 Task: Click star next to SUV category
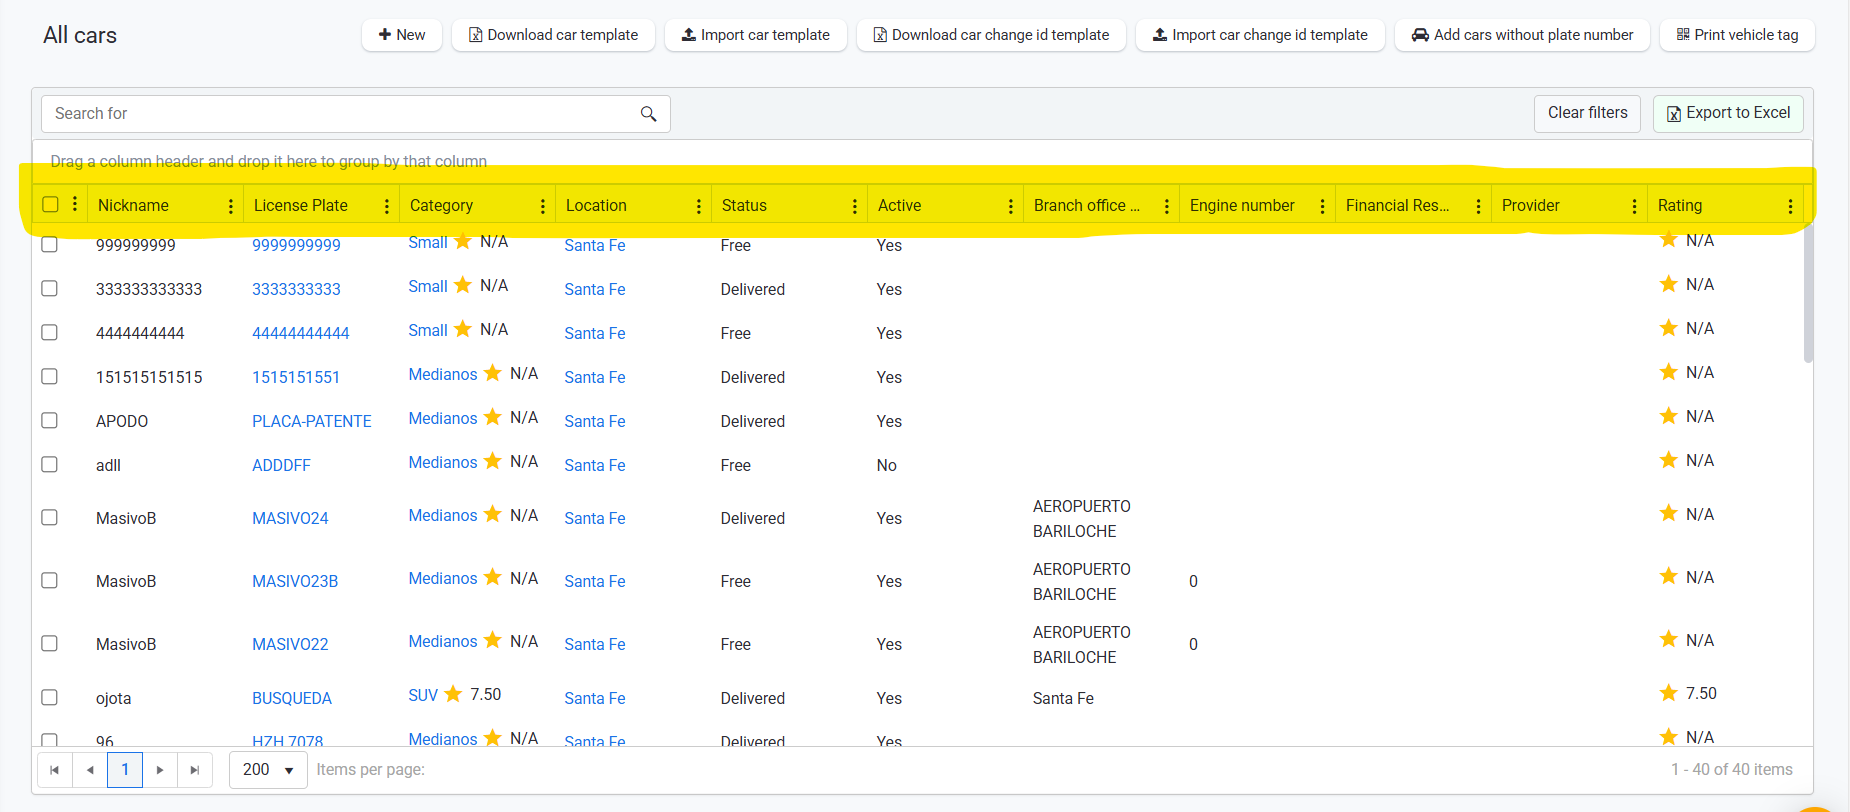pyautogui.click(x=453, y=693)
